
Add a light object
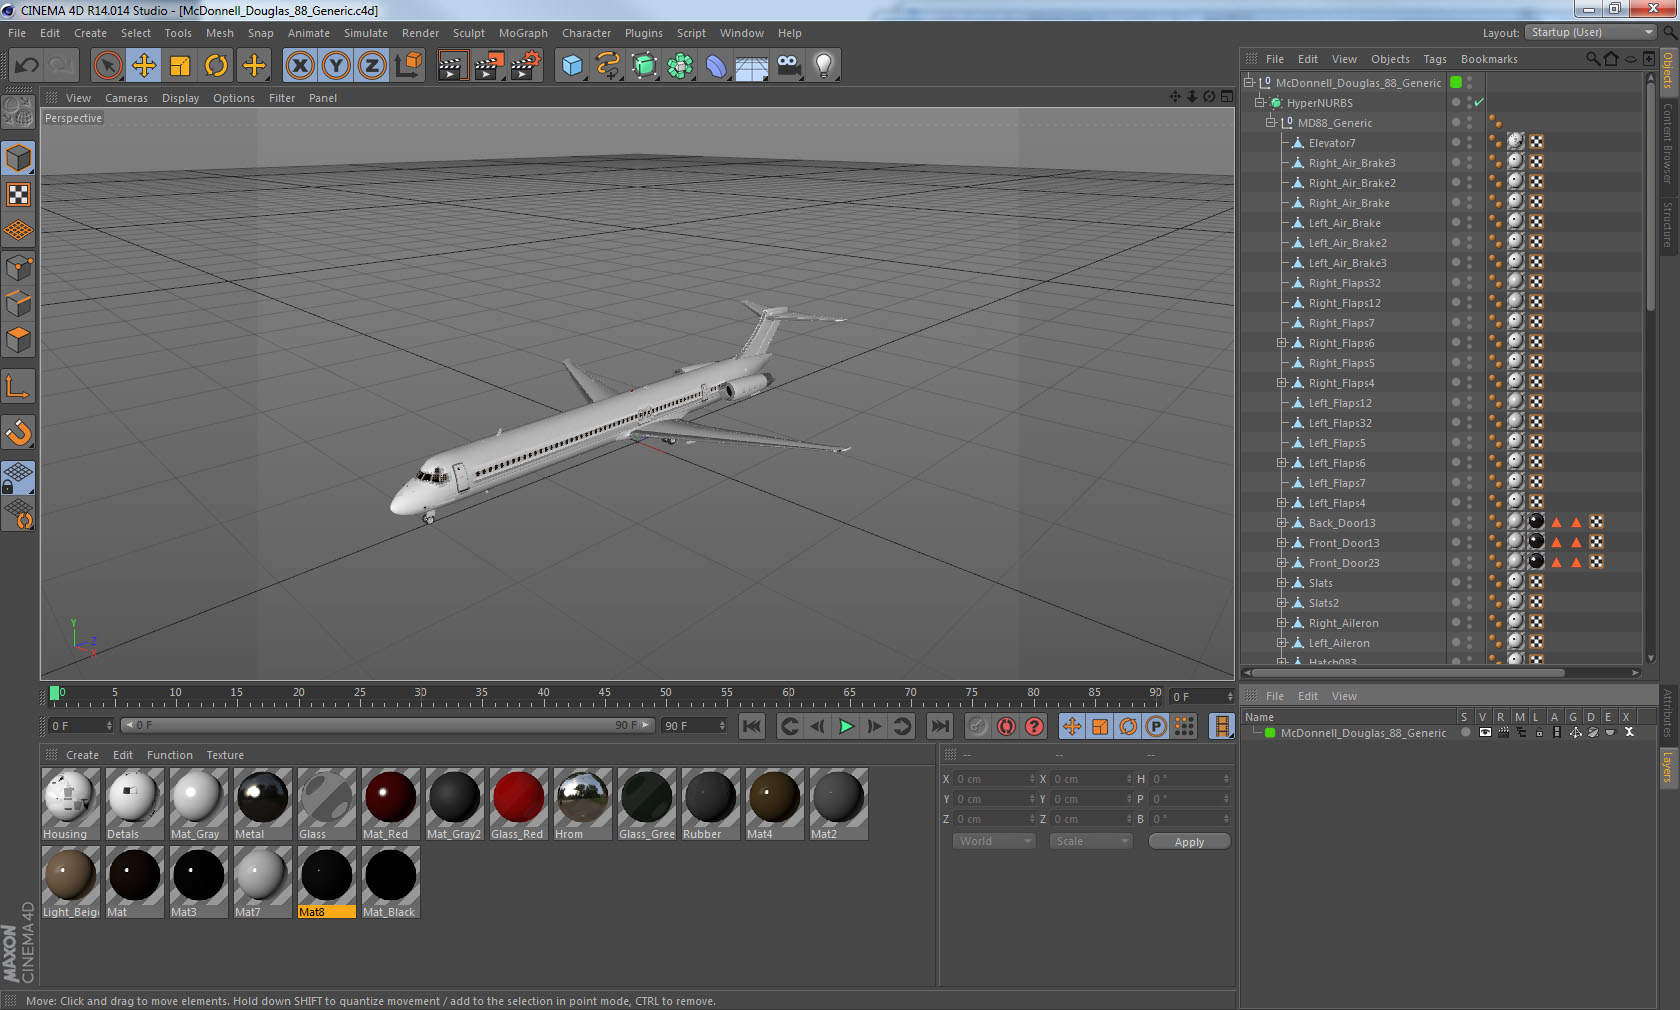(824, 66)
